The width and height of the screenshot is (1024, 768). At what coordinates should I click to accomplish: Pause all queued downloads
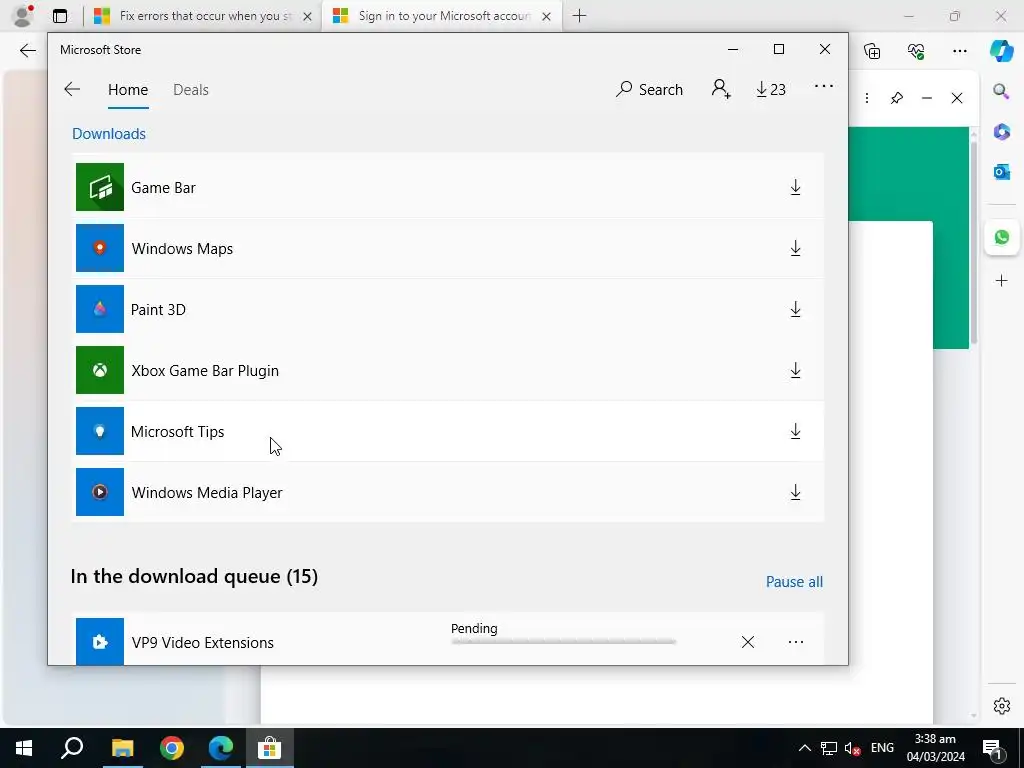[794, 582]
